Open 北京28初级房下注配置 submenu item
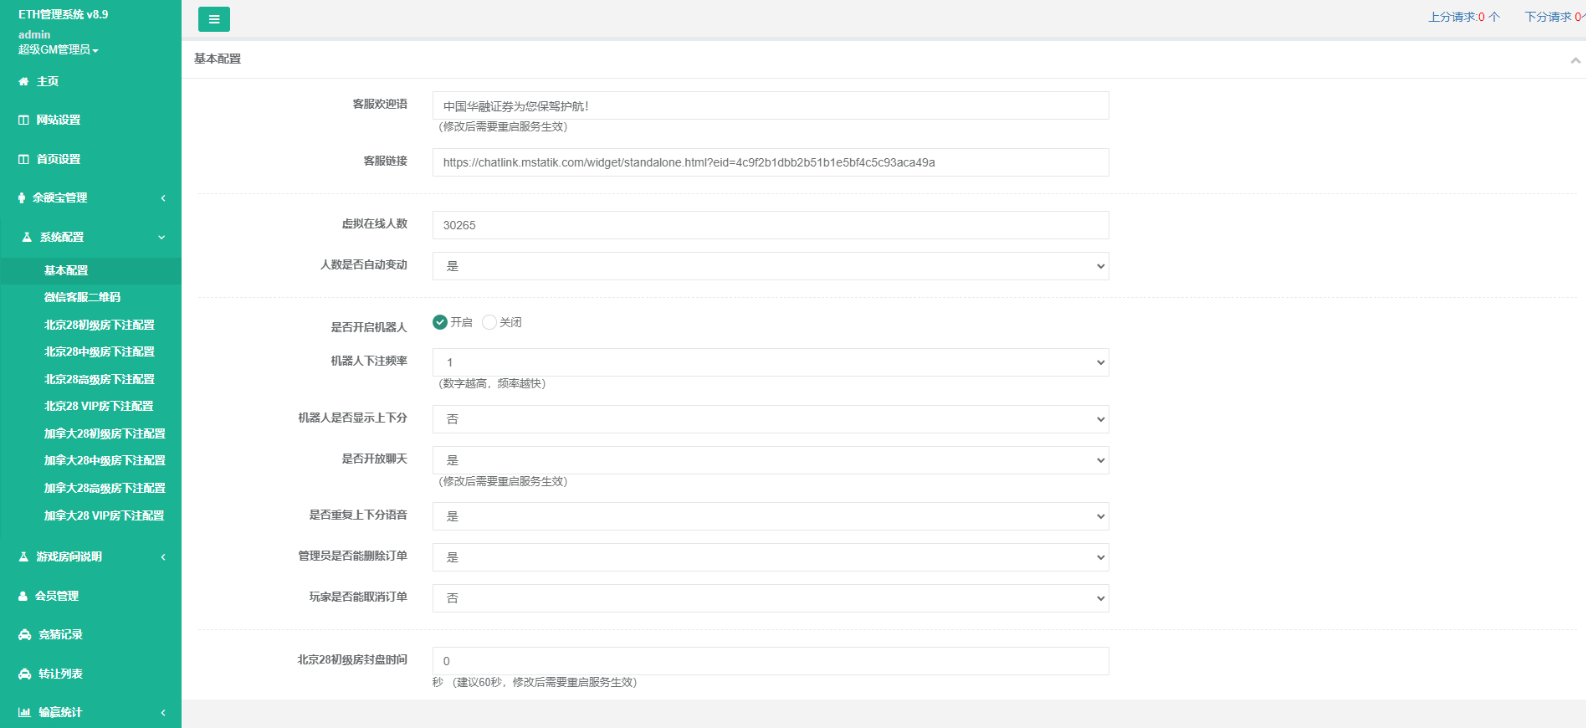 pyautogui.click(x=99, y=325)
